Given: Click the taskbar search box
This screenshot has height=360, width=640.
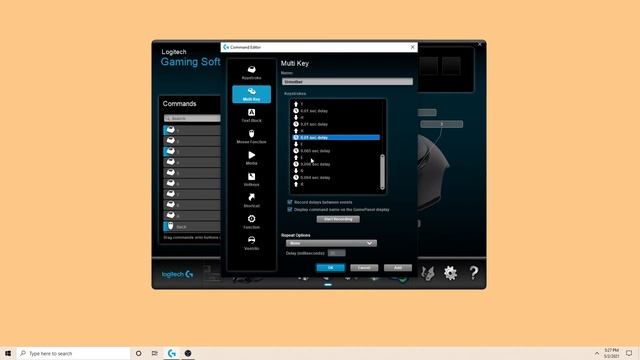Looking at the screenshot, I should pos(73,353).
